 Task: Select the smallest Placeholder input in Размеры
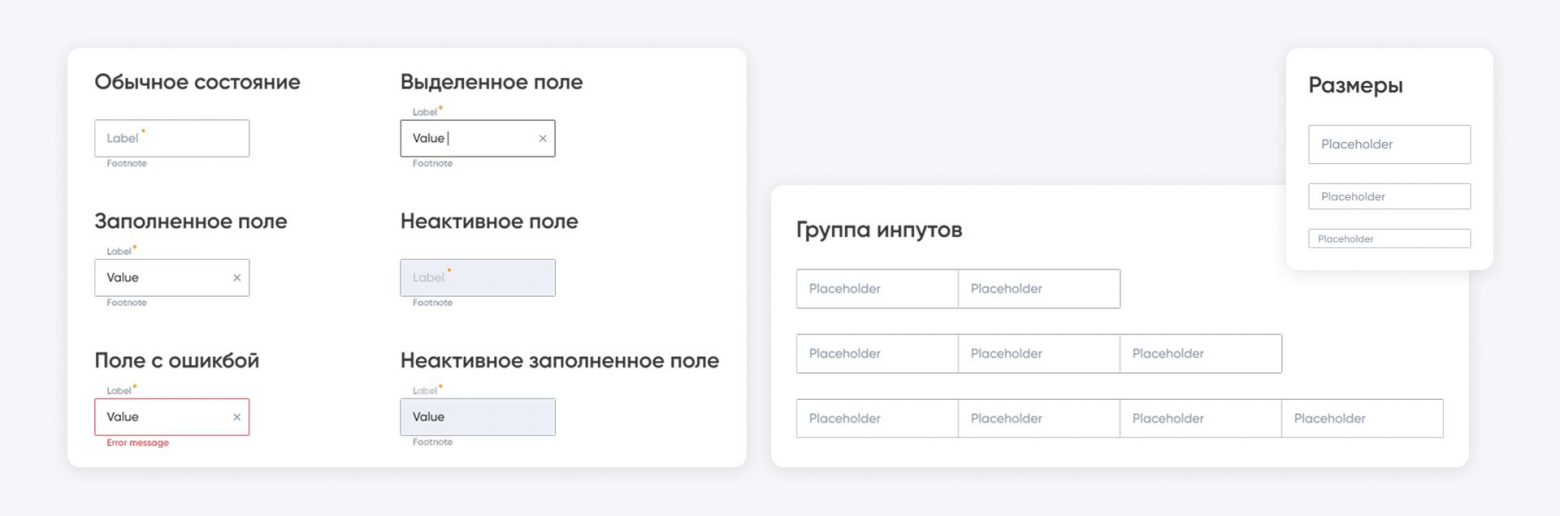pyautogui.click(x=1389, y=239)
